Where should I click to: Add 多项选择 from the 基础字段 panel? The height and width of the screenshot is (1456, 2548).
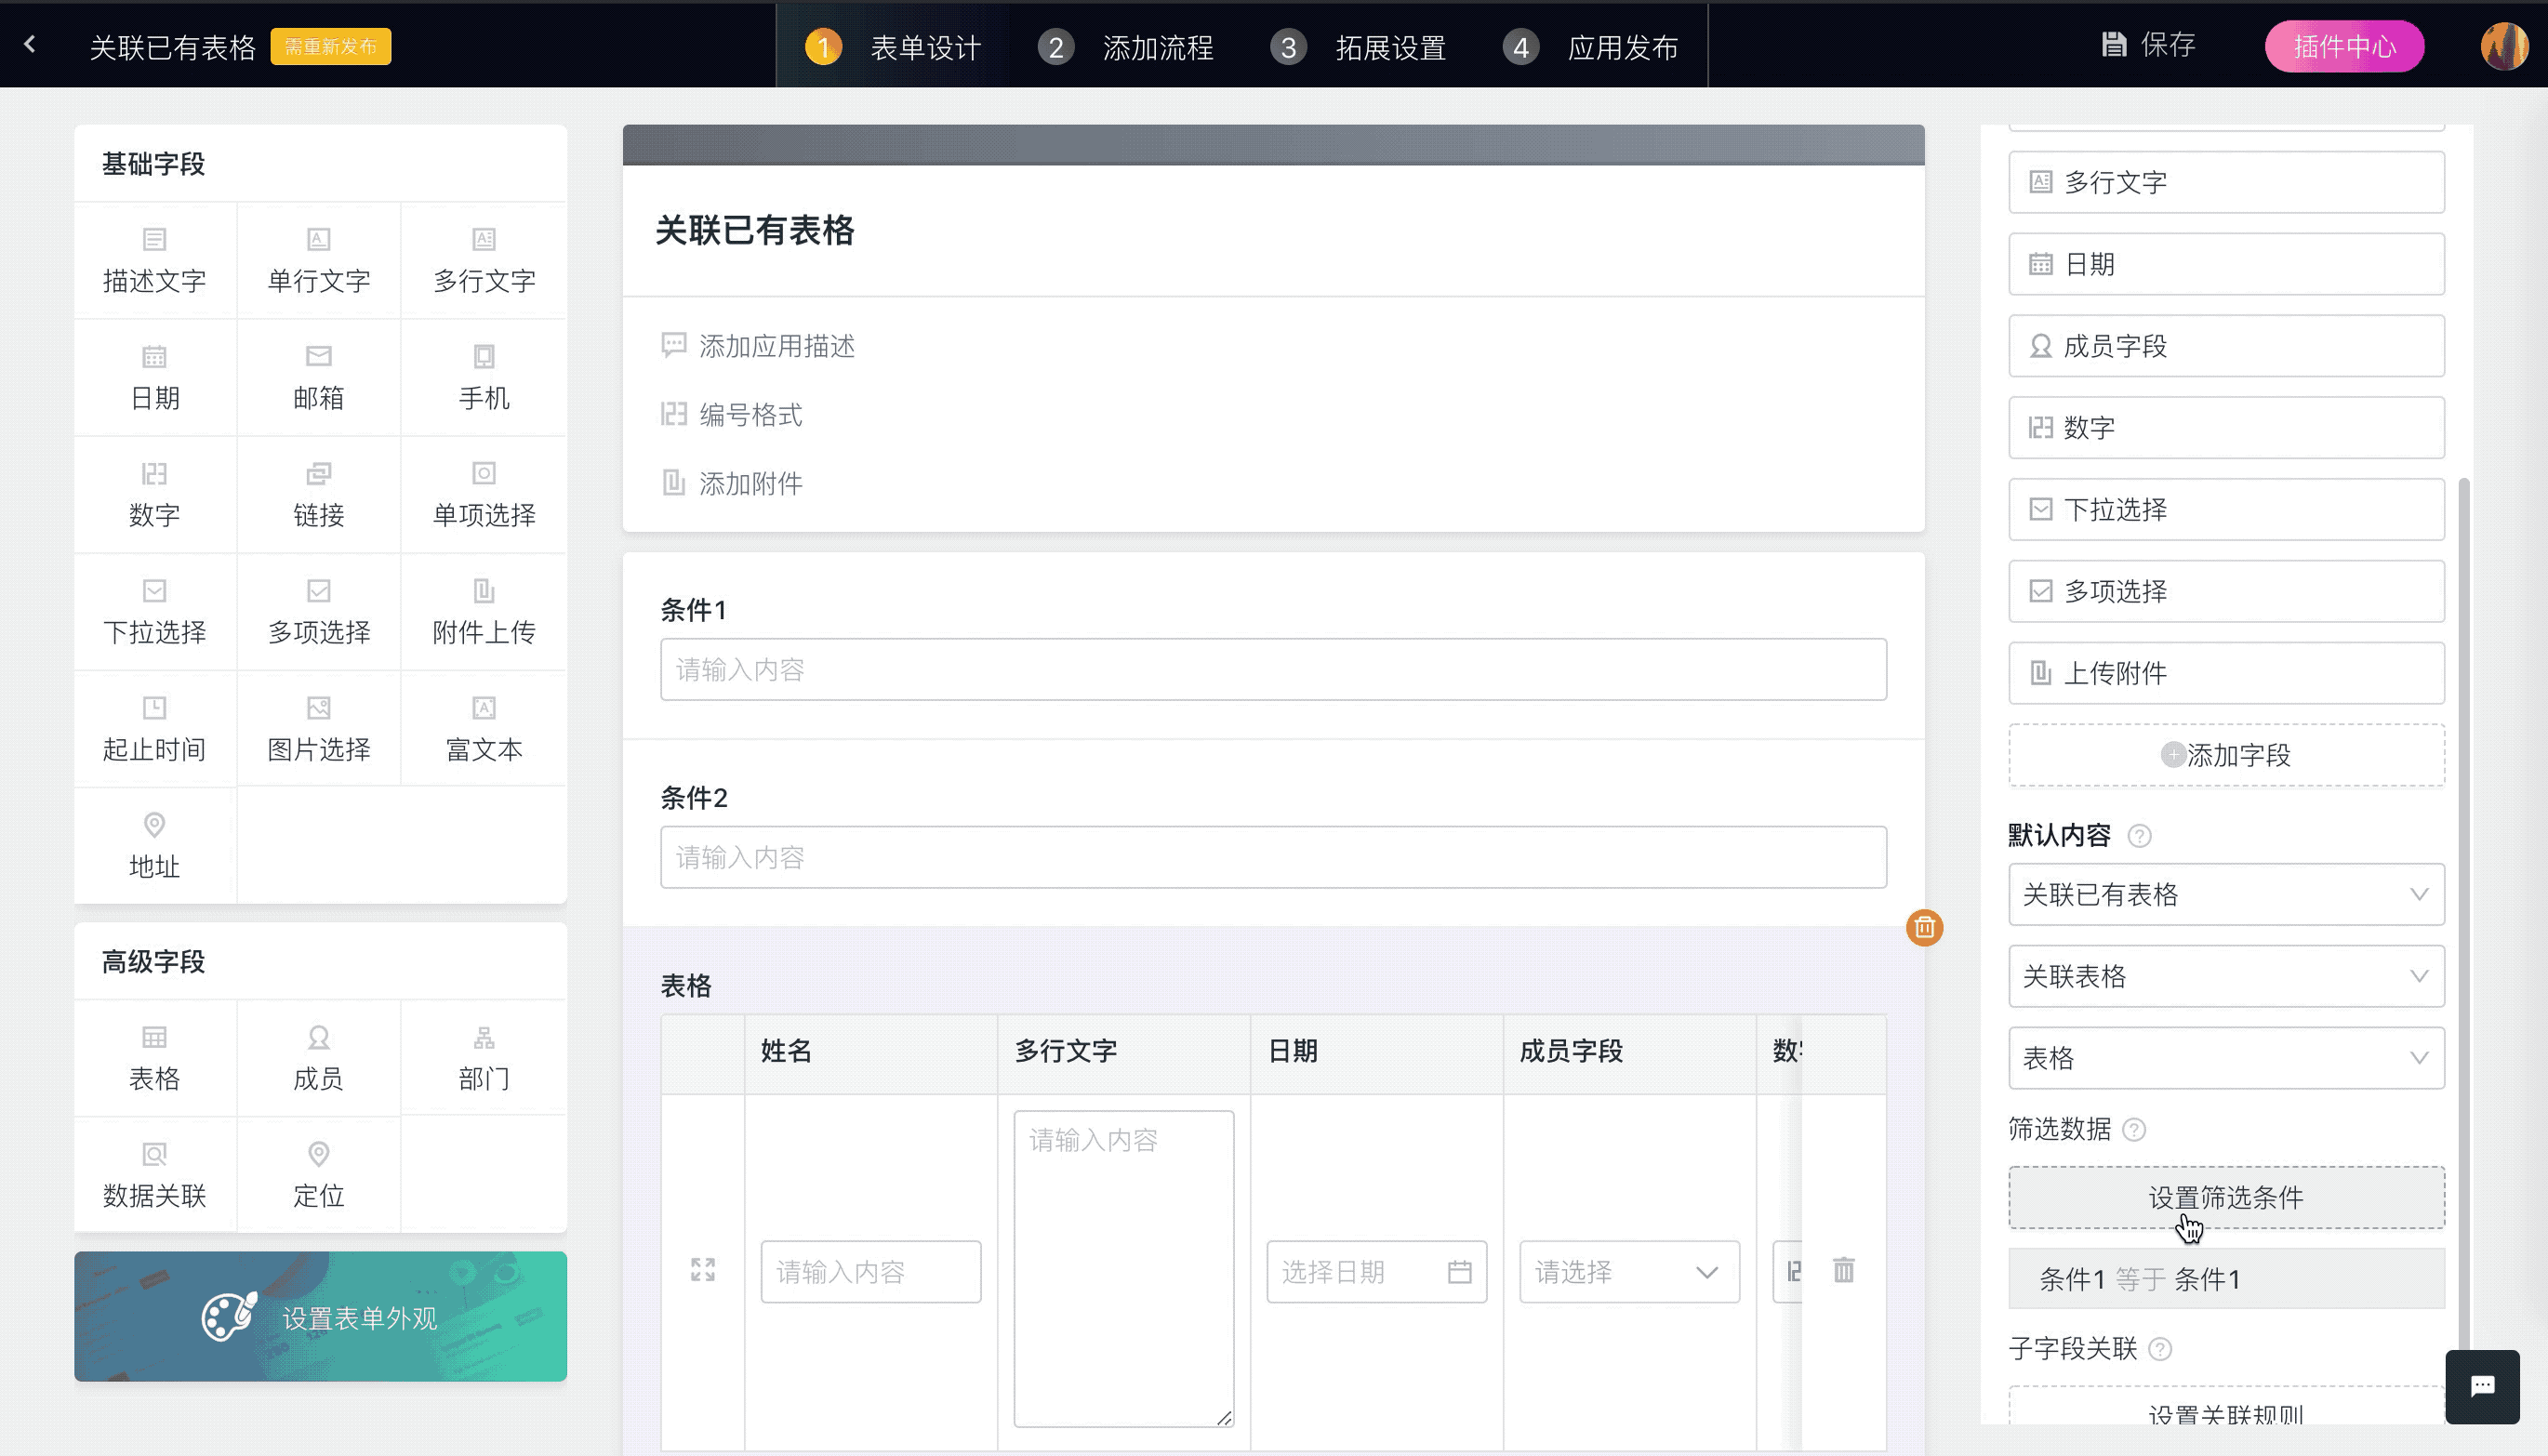318,612
